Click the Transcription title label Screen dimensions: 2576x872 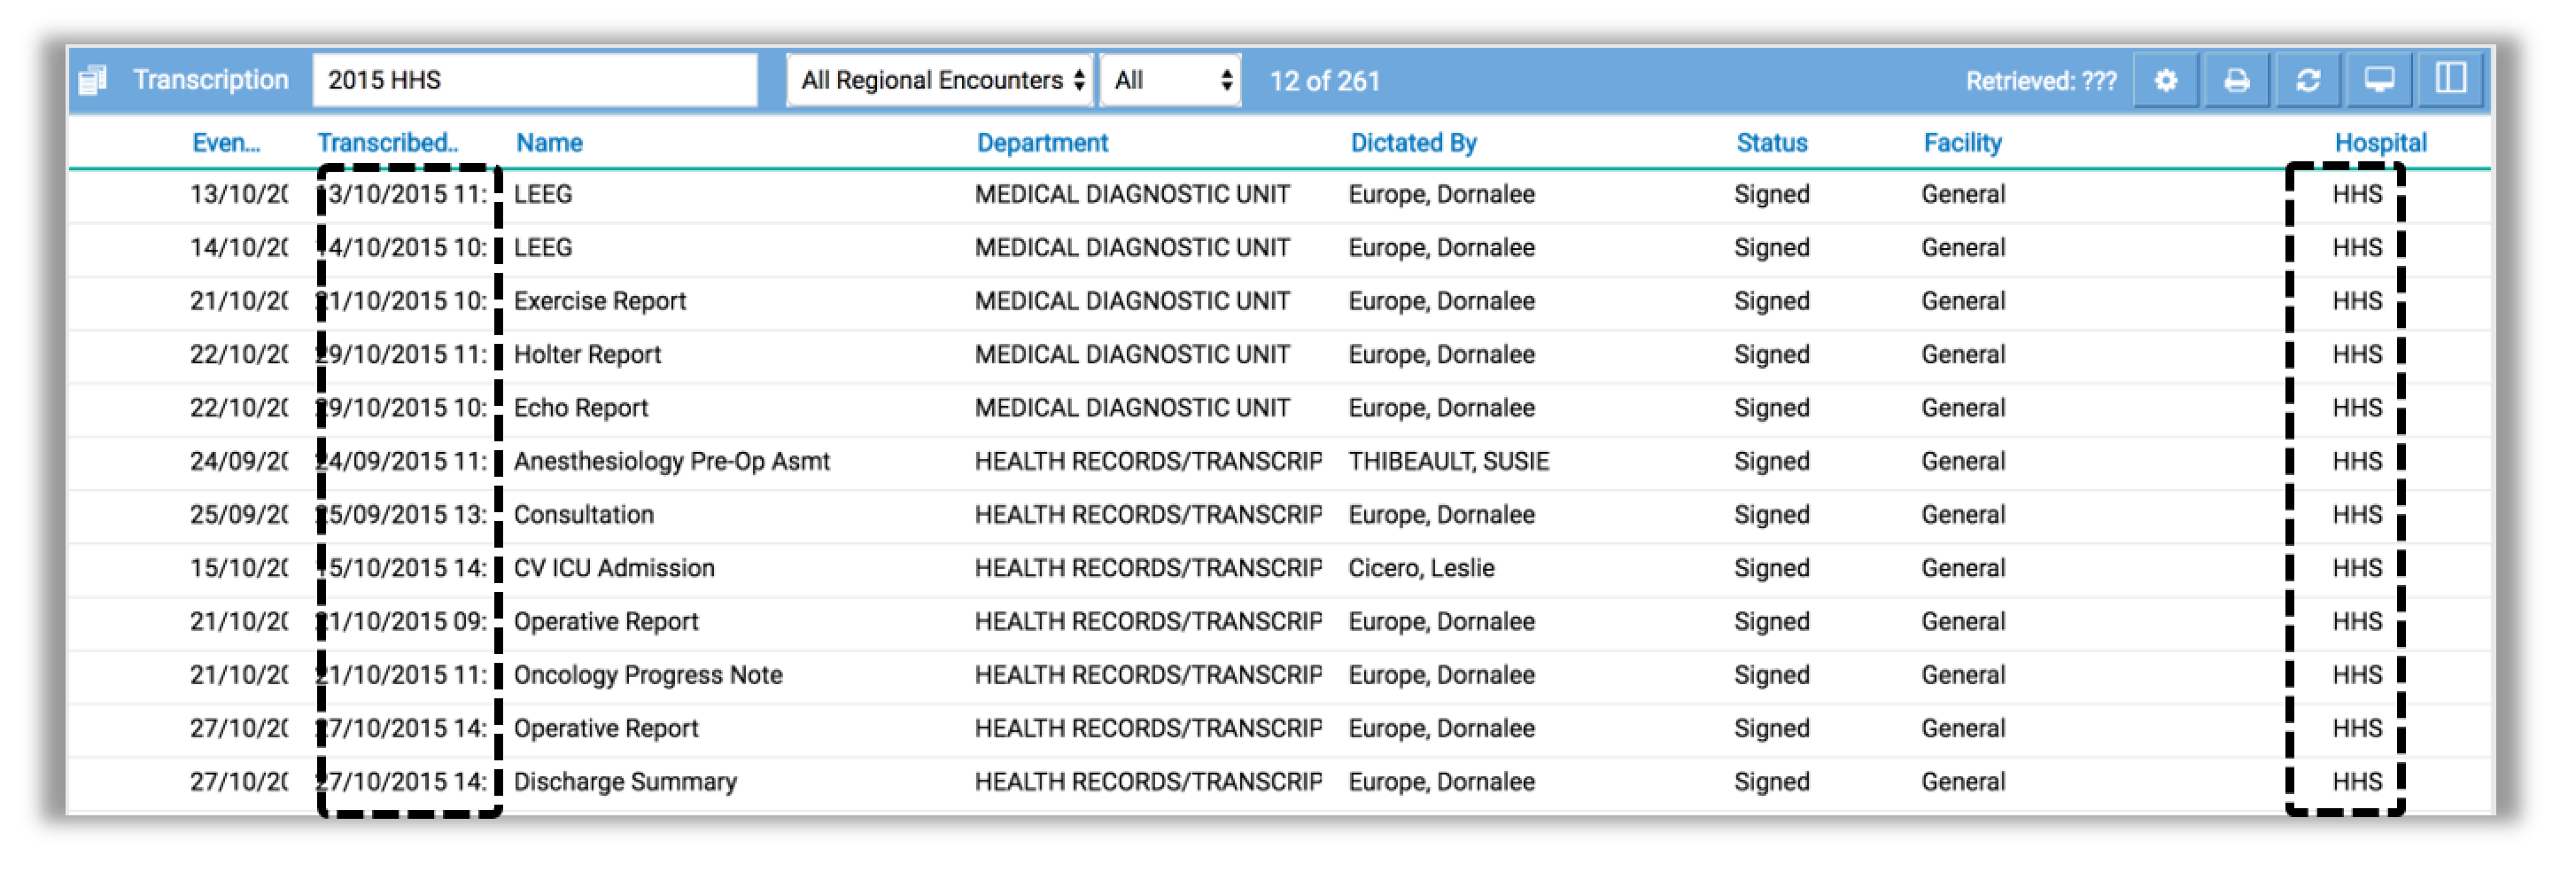(x=210, y=80)
